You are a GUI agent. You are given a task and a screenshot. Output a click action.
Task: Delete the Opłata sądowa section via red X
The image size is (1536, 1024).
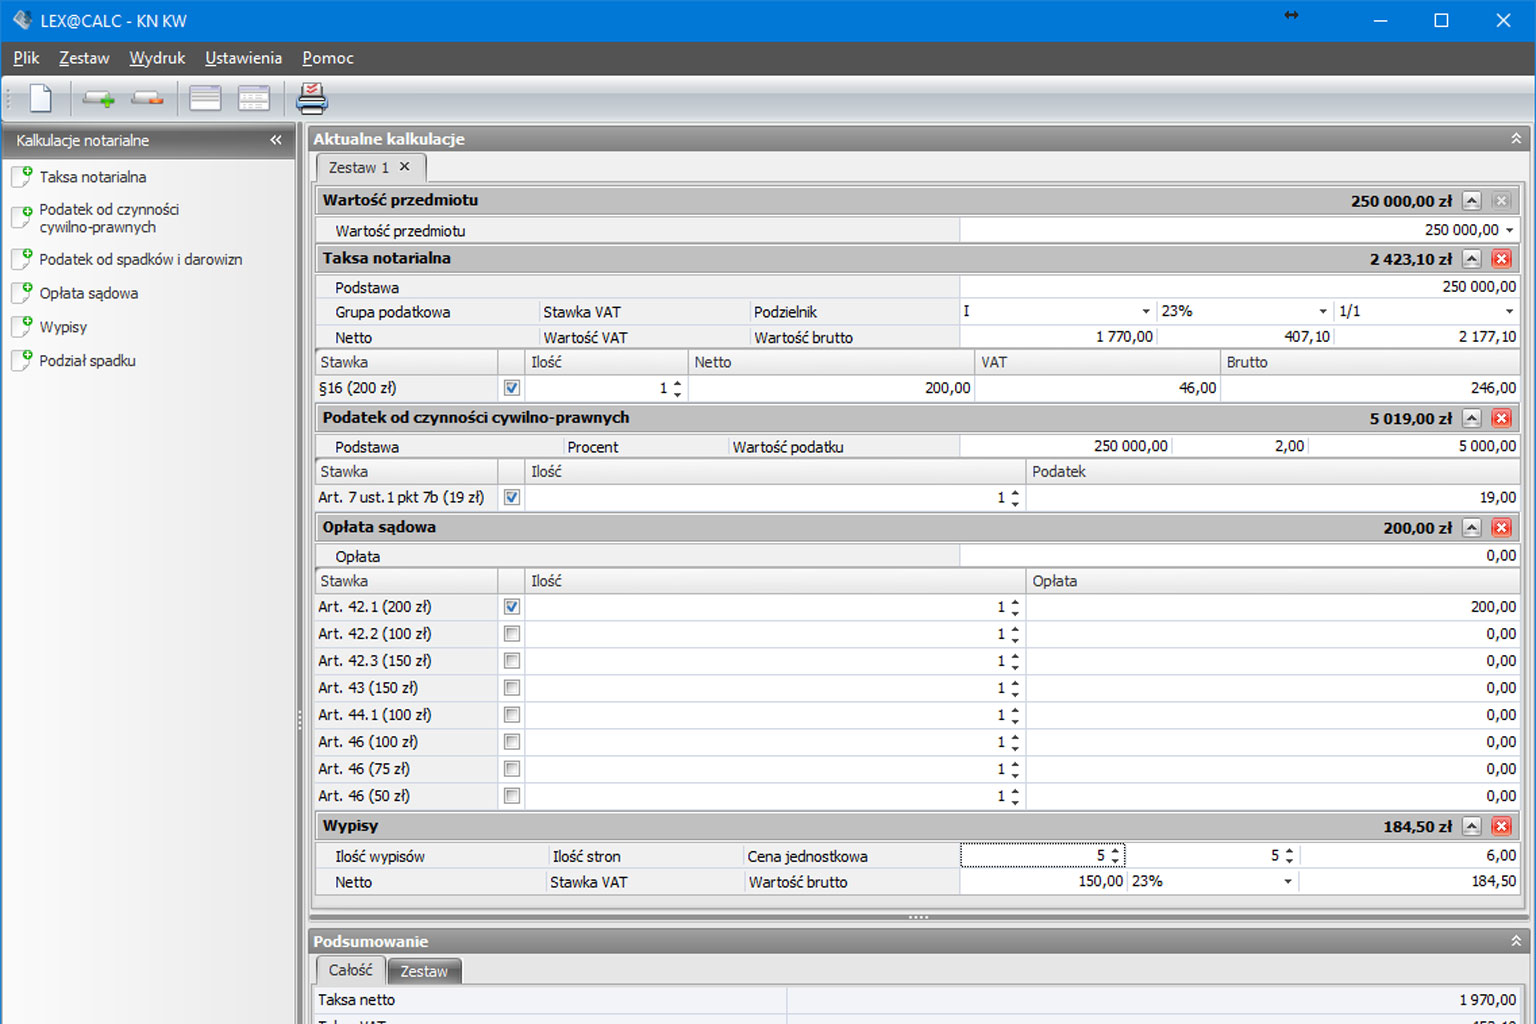pyautogui.click(x=1501, y=528)
